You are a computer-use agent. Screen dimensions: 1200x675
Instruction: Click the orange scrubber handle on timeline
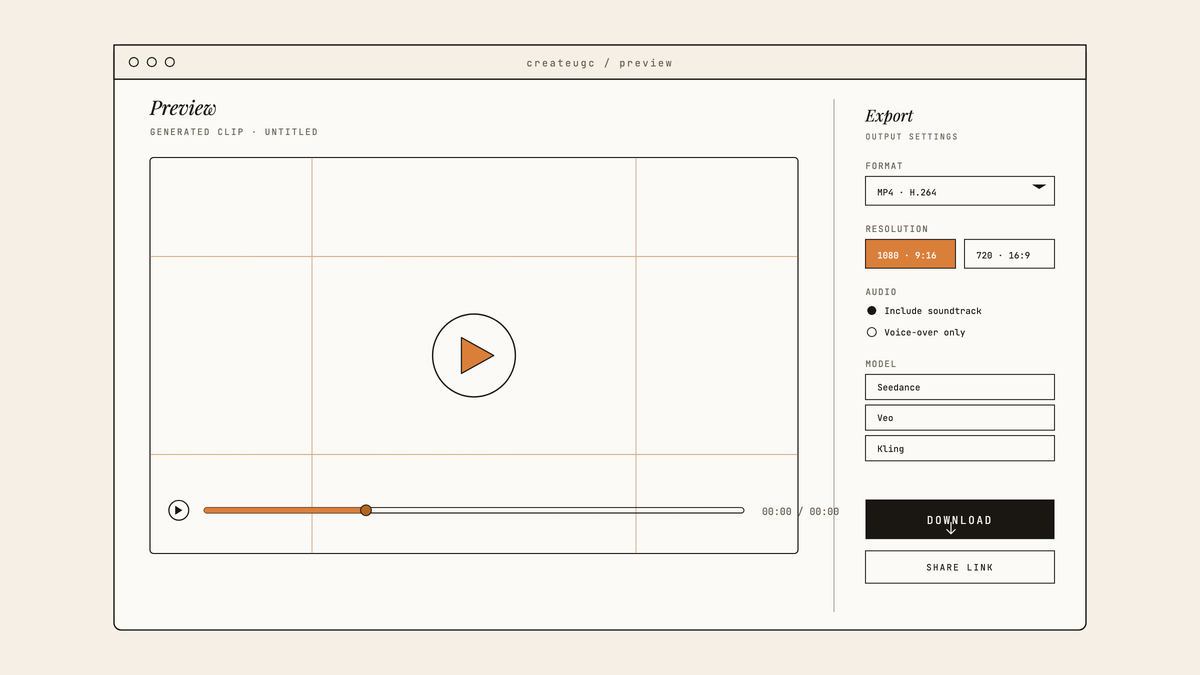(x=366, y=510)
